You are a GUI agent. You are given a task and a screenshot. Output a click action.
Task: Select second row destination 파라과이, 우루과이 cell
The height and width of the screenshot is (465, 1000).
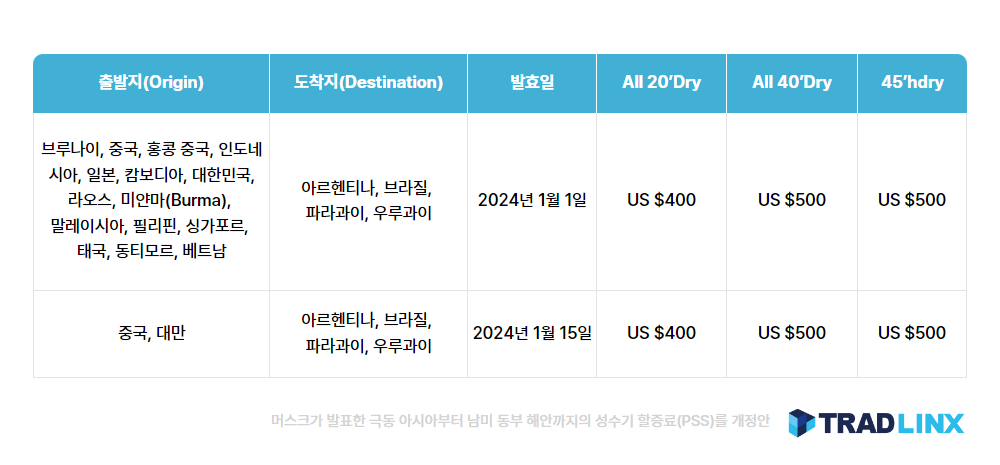pos(369,334)
